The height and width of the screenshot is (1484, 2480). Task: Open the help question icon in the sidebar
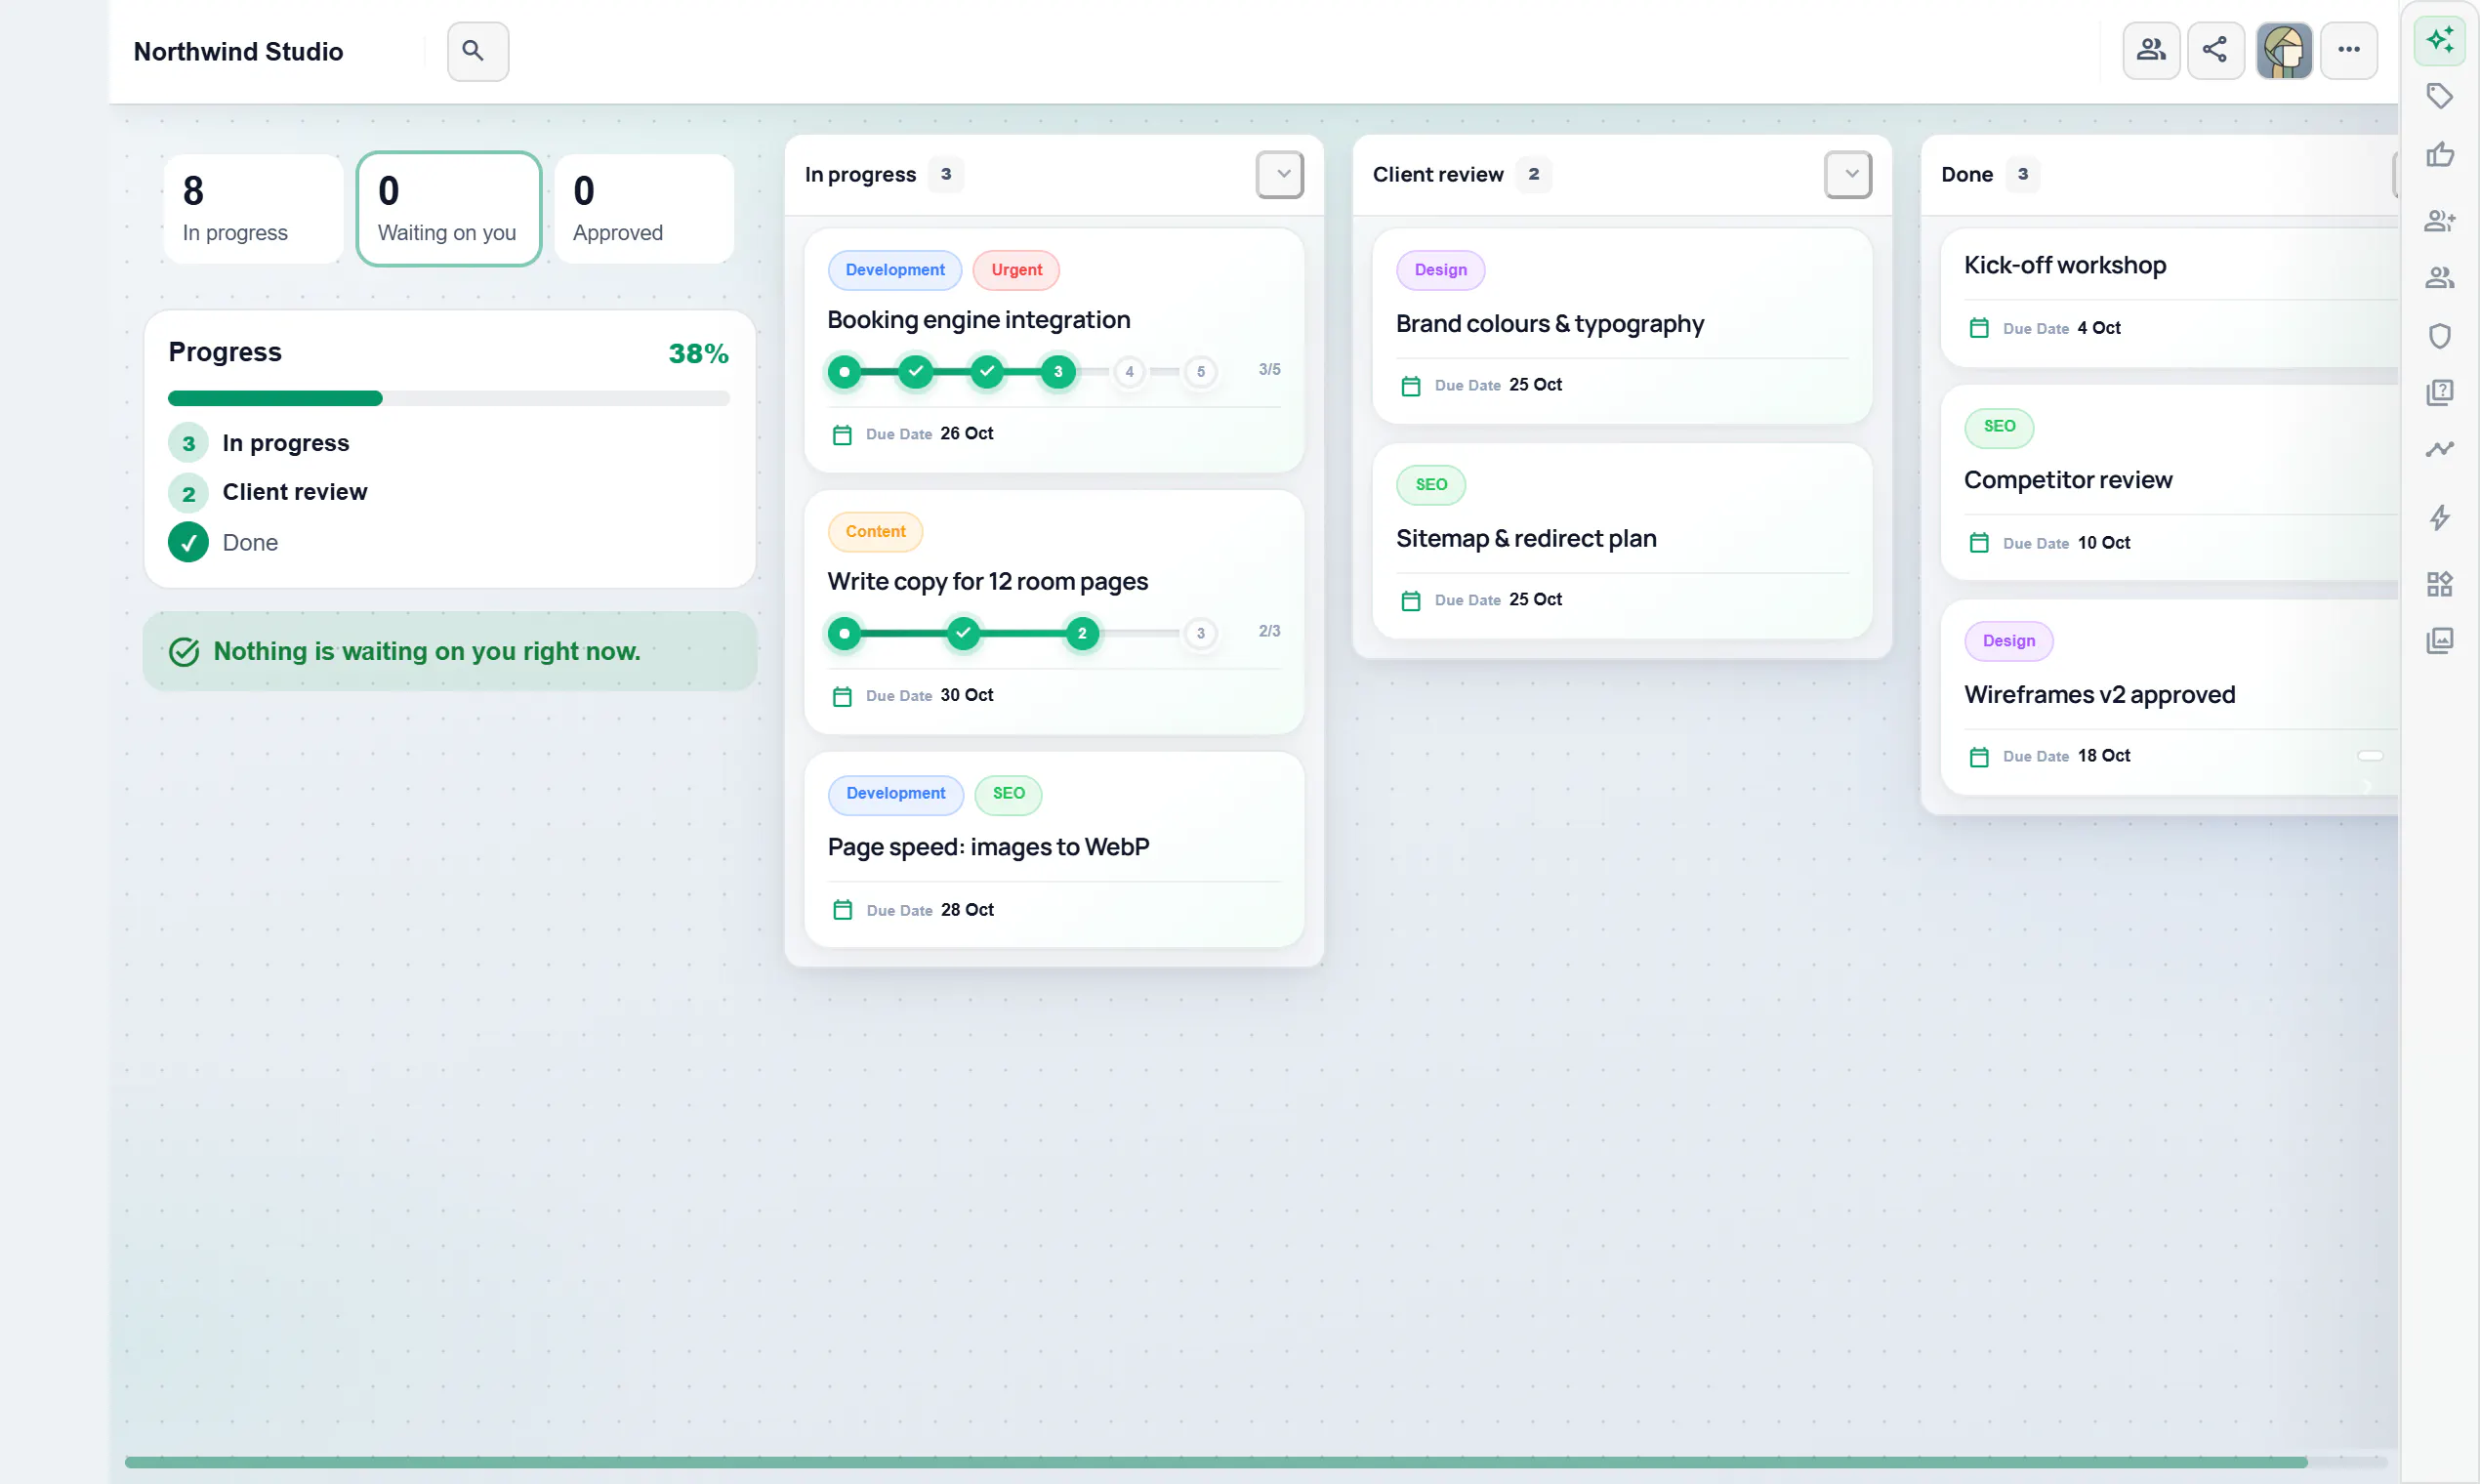coord(2440,392)
